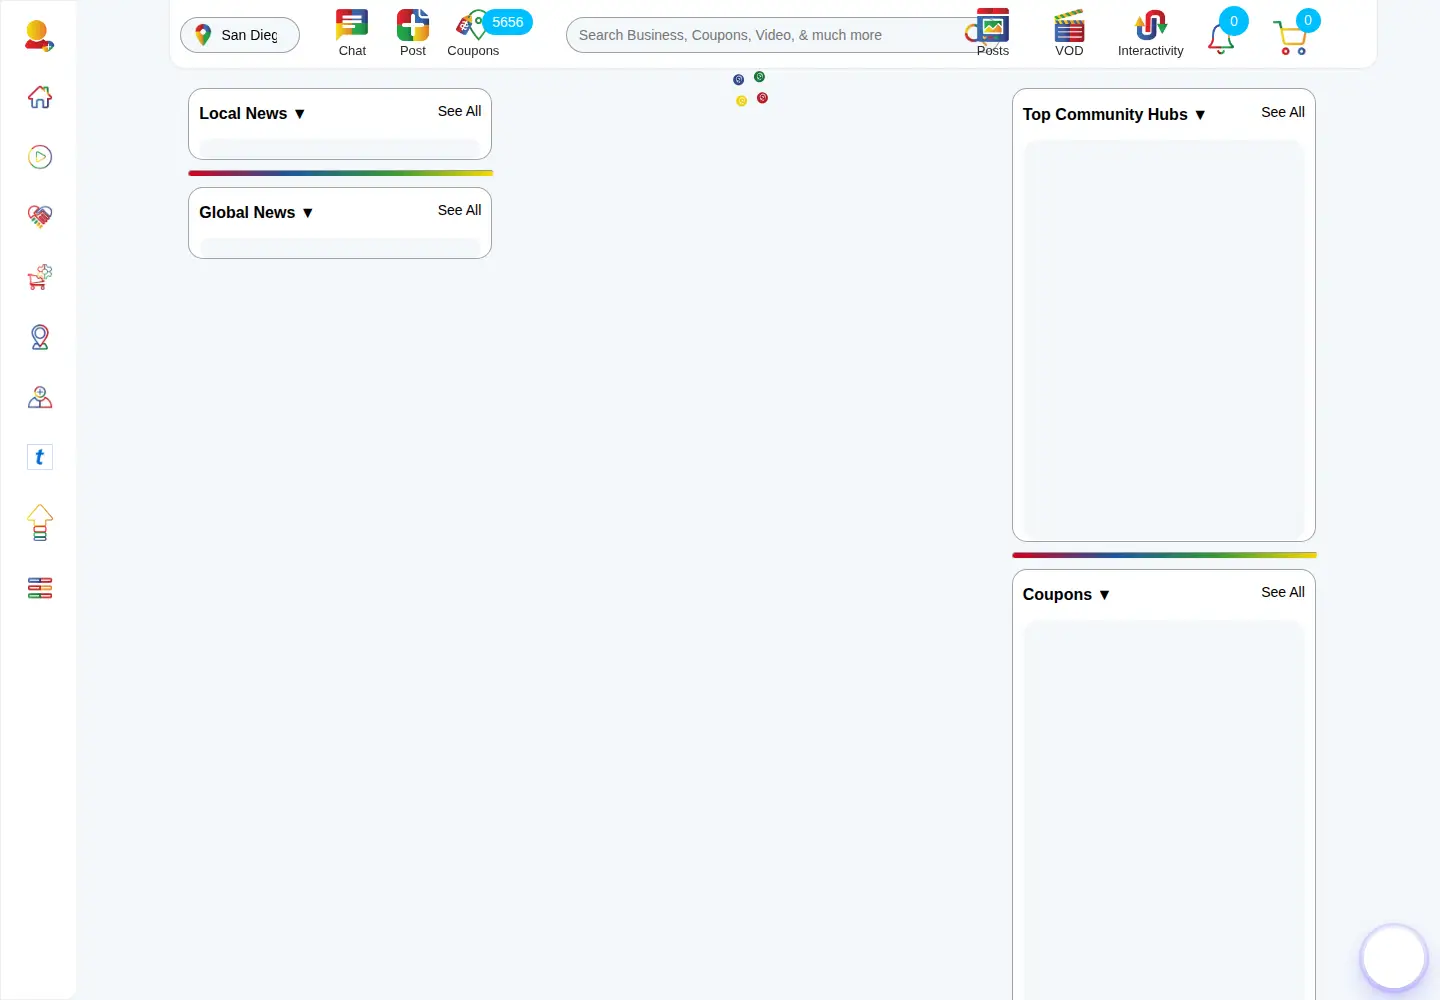Screen dimensions: 1440x1000
Task: Open the Posts icon in top bar
Action: [993, 33]
